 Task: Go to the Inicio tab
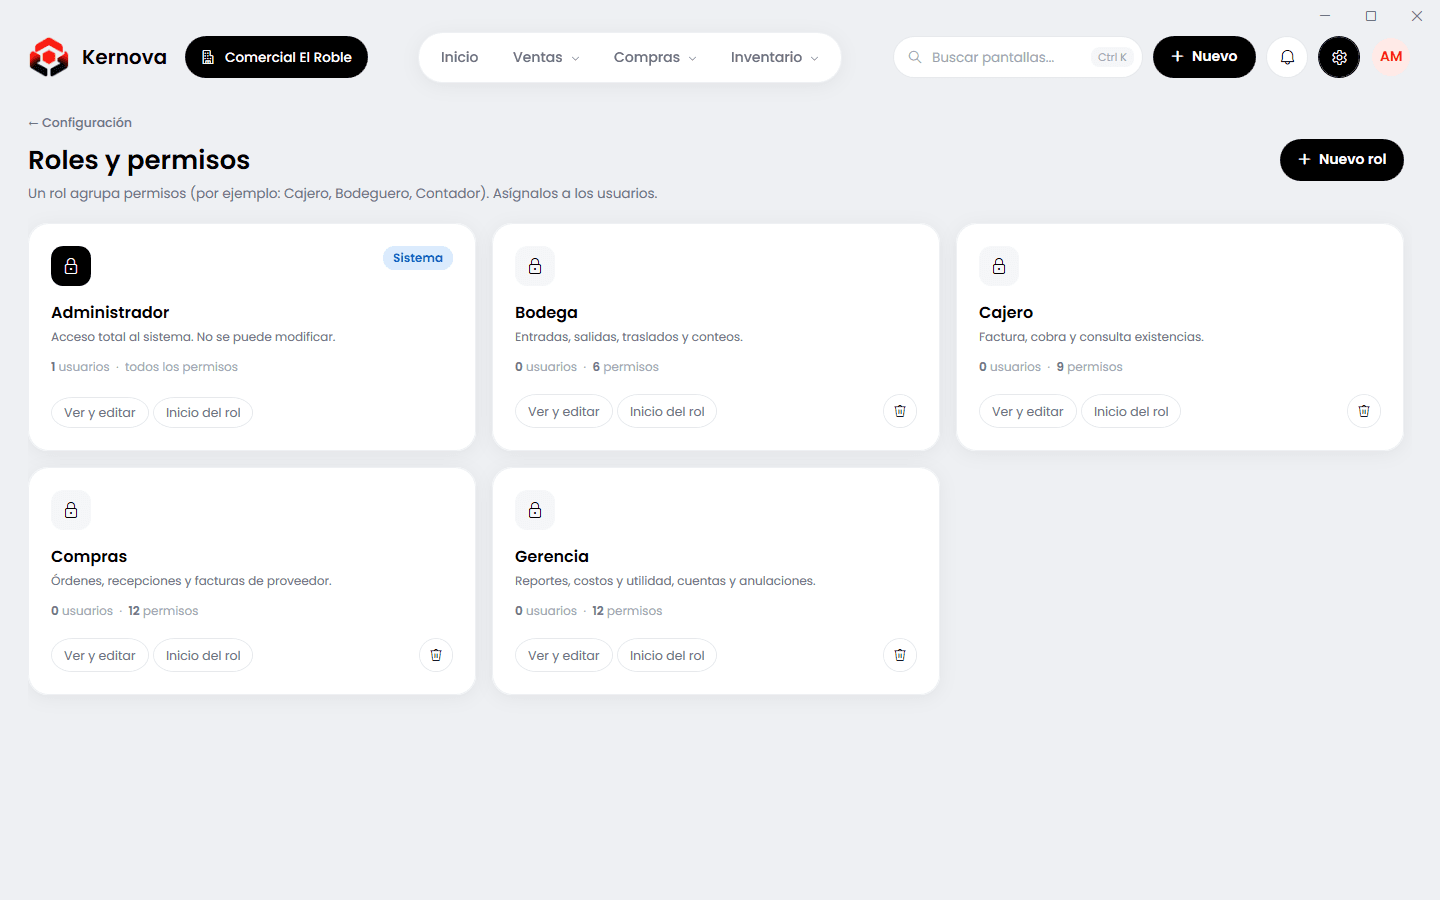point(460,57)
